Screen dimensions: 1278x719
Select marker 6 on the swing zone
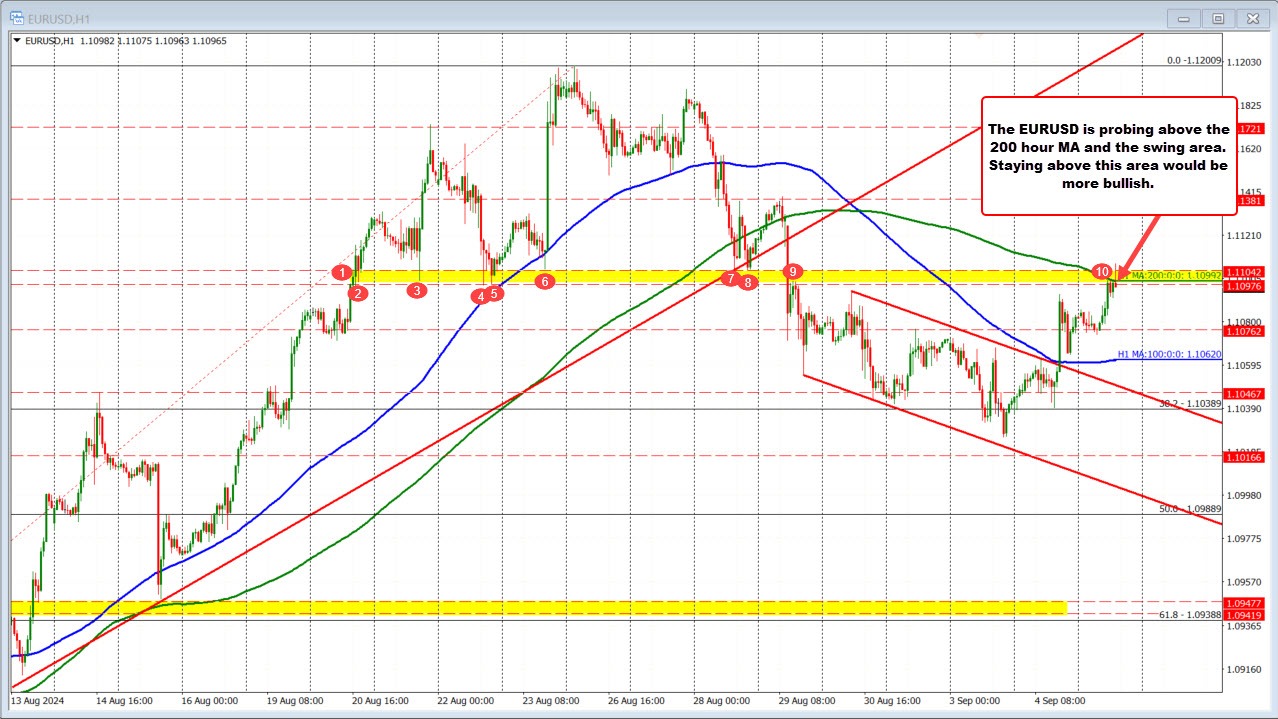[545, 282]
